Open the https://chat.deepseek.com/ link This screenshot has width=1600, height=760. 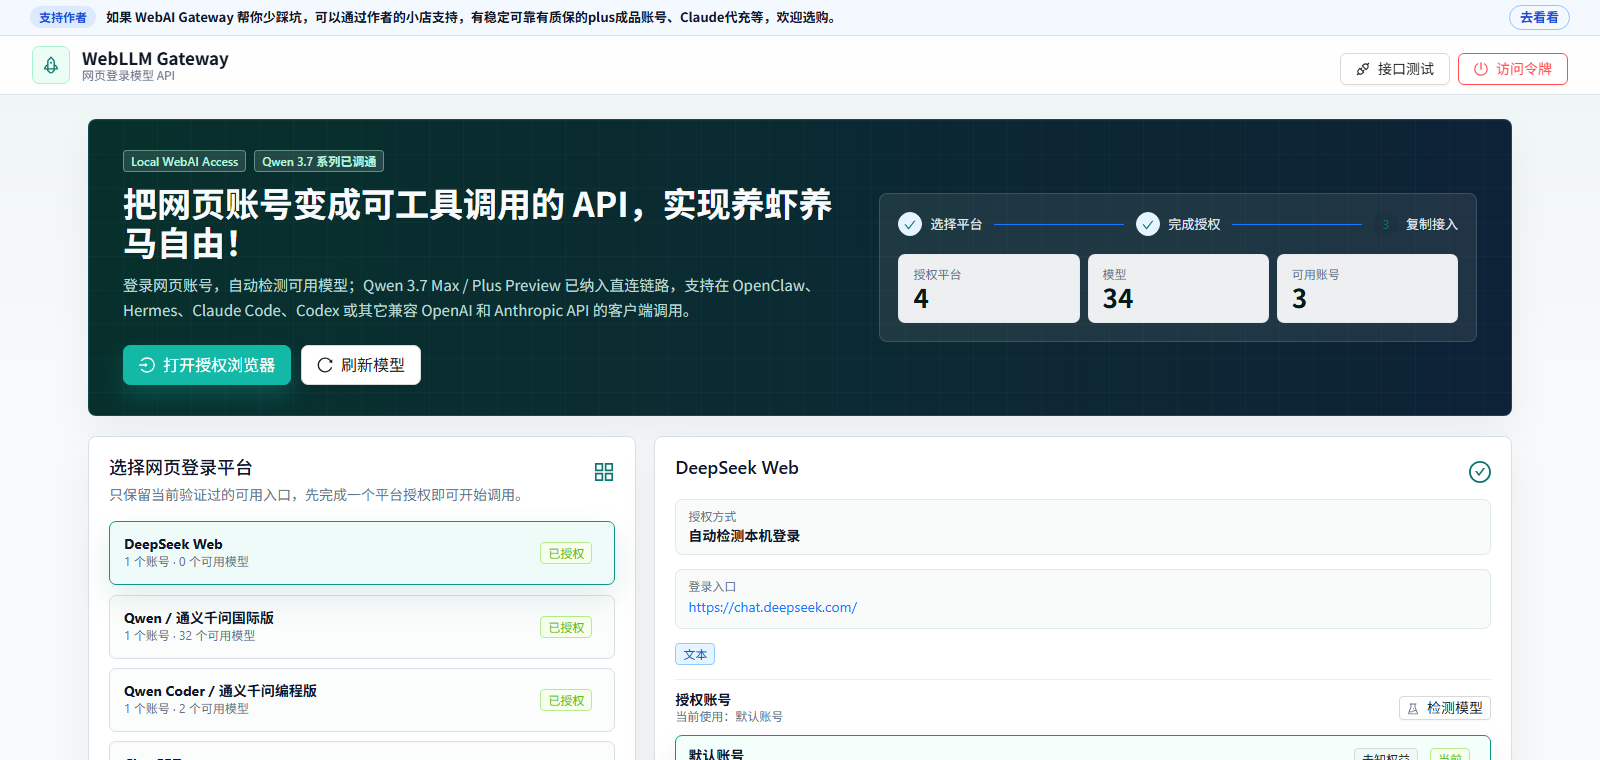tap(772, 607)
